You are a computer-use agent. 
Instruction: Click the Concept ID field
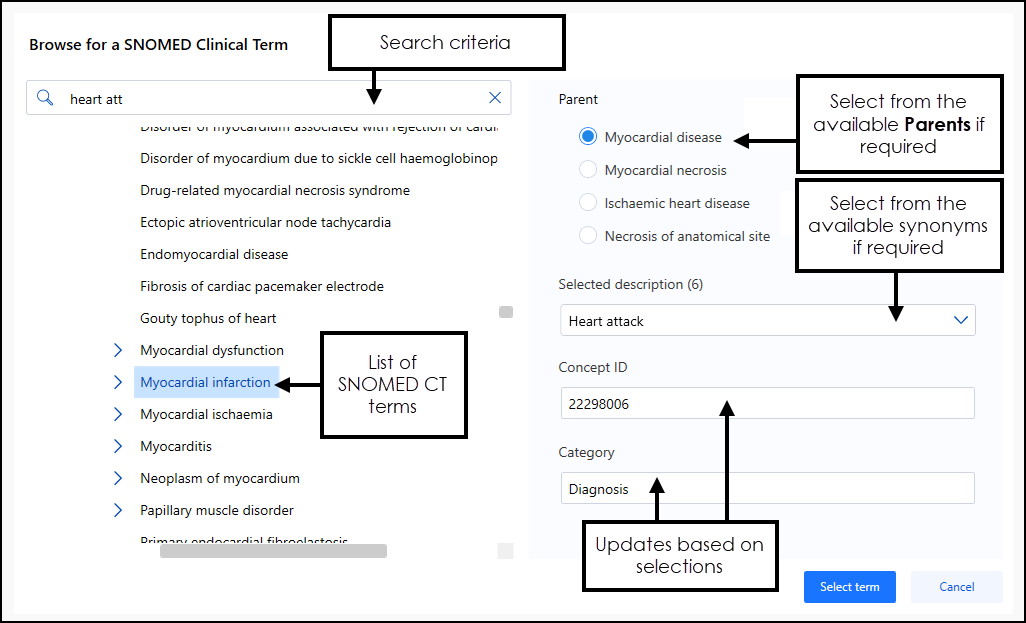(x=766, y=404)
